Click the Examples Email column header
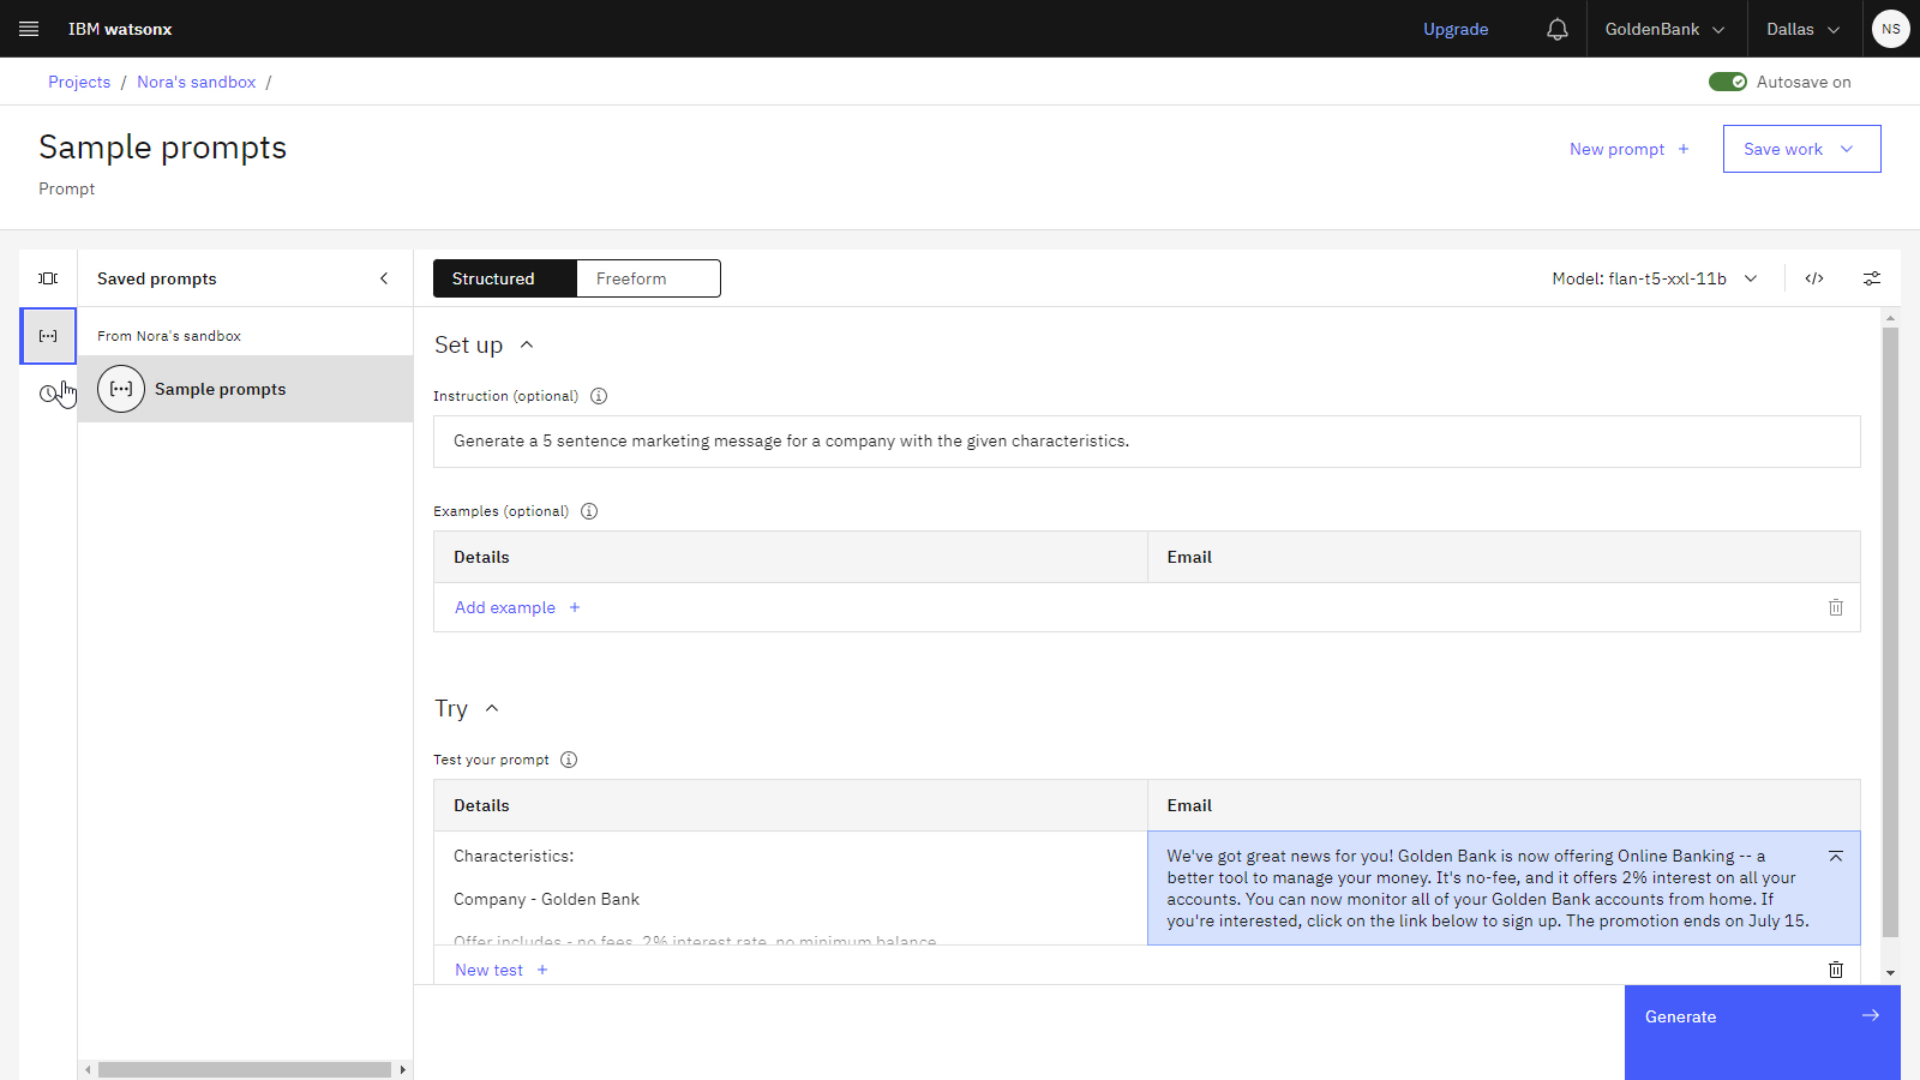This screenshot has width=1920, height=1080. click(1504, 557)
